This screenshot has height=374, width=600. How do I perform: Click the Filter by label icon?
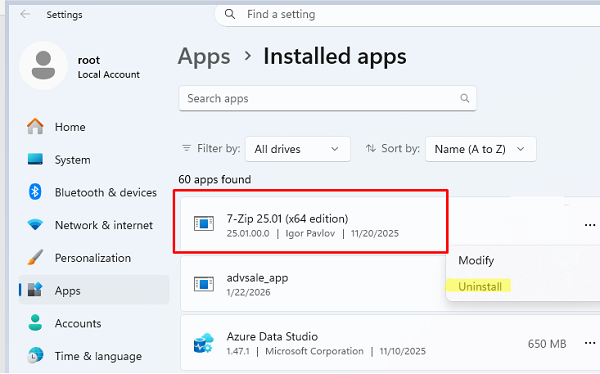point(186,148)
